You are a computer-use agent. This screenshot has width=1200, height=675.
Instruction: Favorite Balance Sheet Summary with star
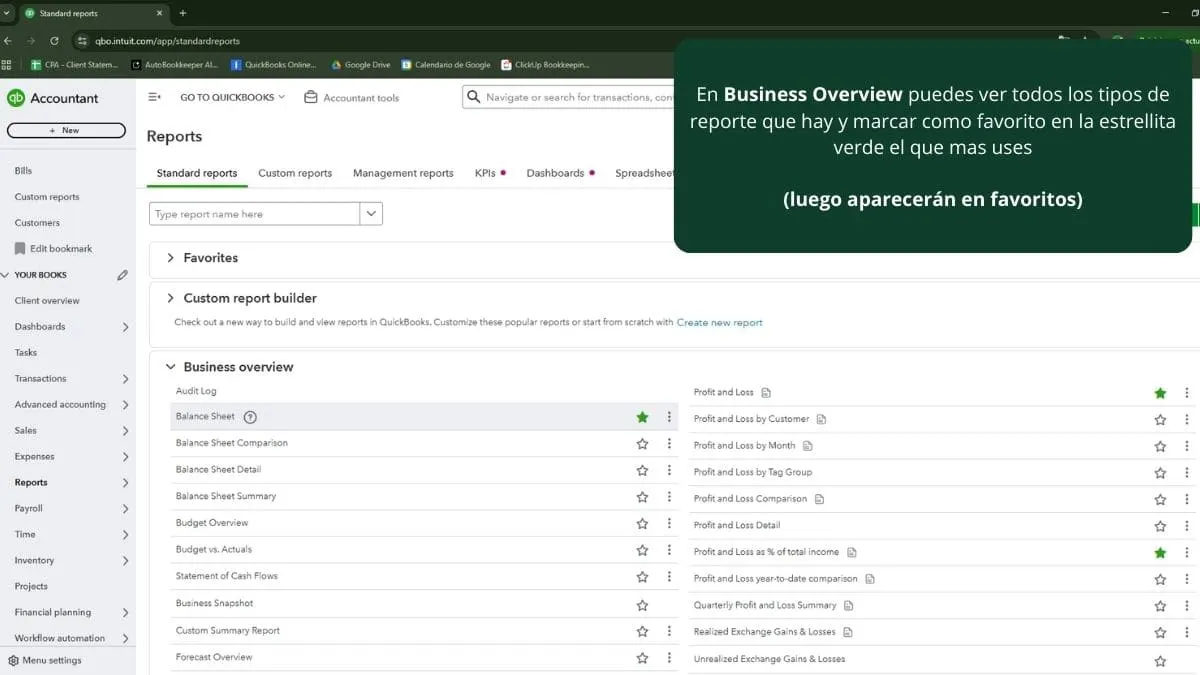(x=642, y=496)
